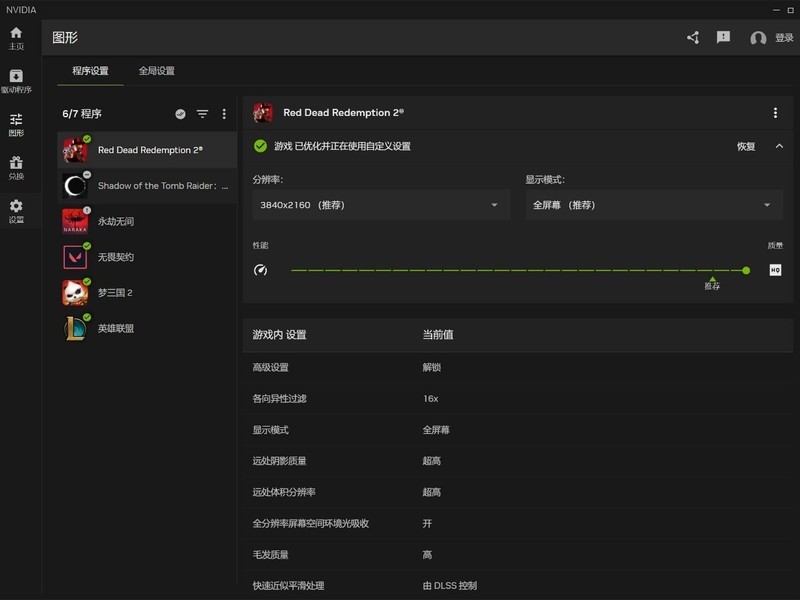Click the 16x value
This screenshot has width=800, height=600.
pyautogui.click(x=431, y=398)
